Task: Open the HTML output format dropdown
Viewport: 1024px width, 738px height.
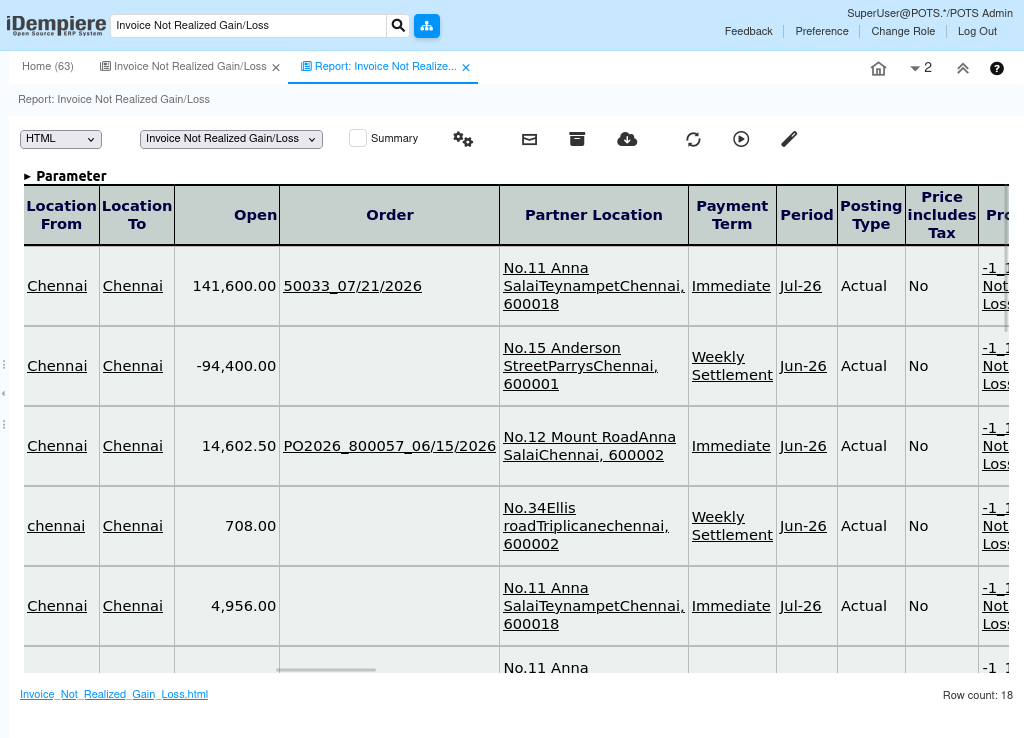Action: click(x=61, y=139)
